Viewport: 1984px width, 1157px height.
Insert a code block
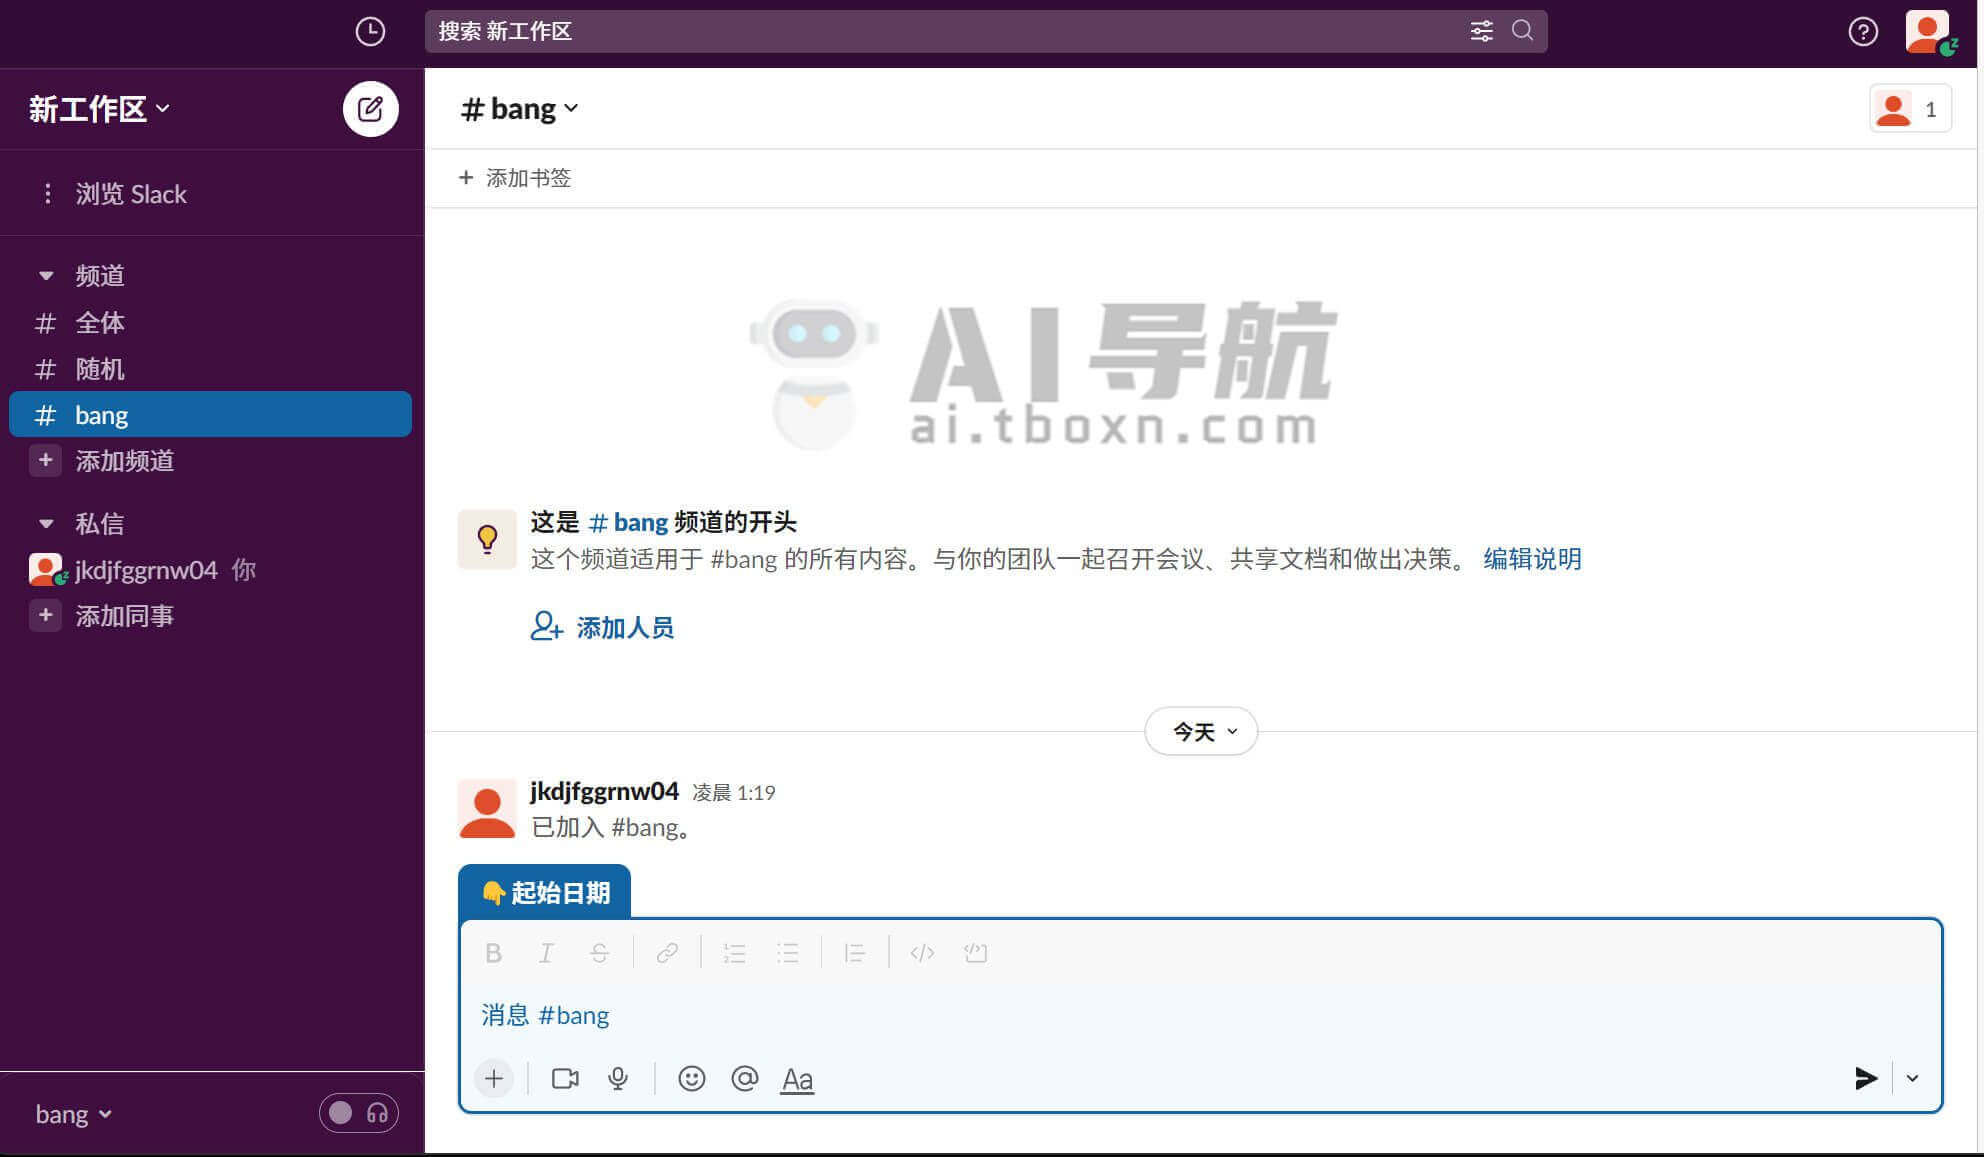976,953
